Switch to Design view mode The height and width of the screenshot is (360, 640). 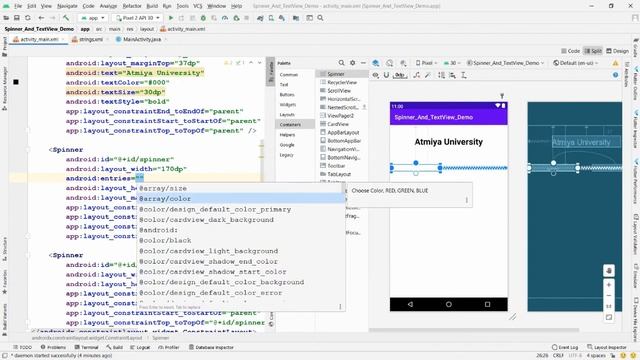(x=617, y=51)
